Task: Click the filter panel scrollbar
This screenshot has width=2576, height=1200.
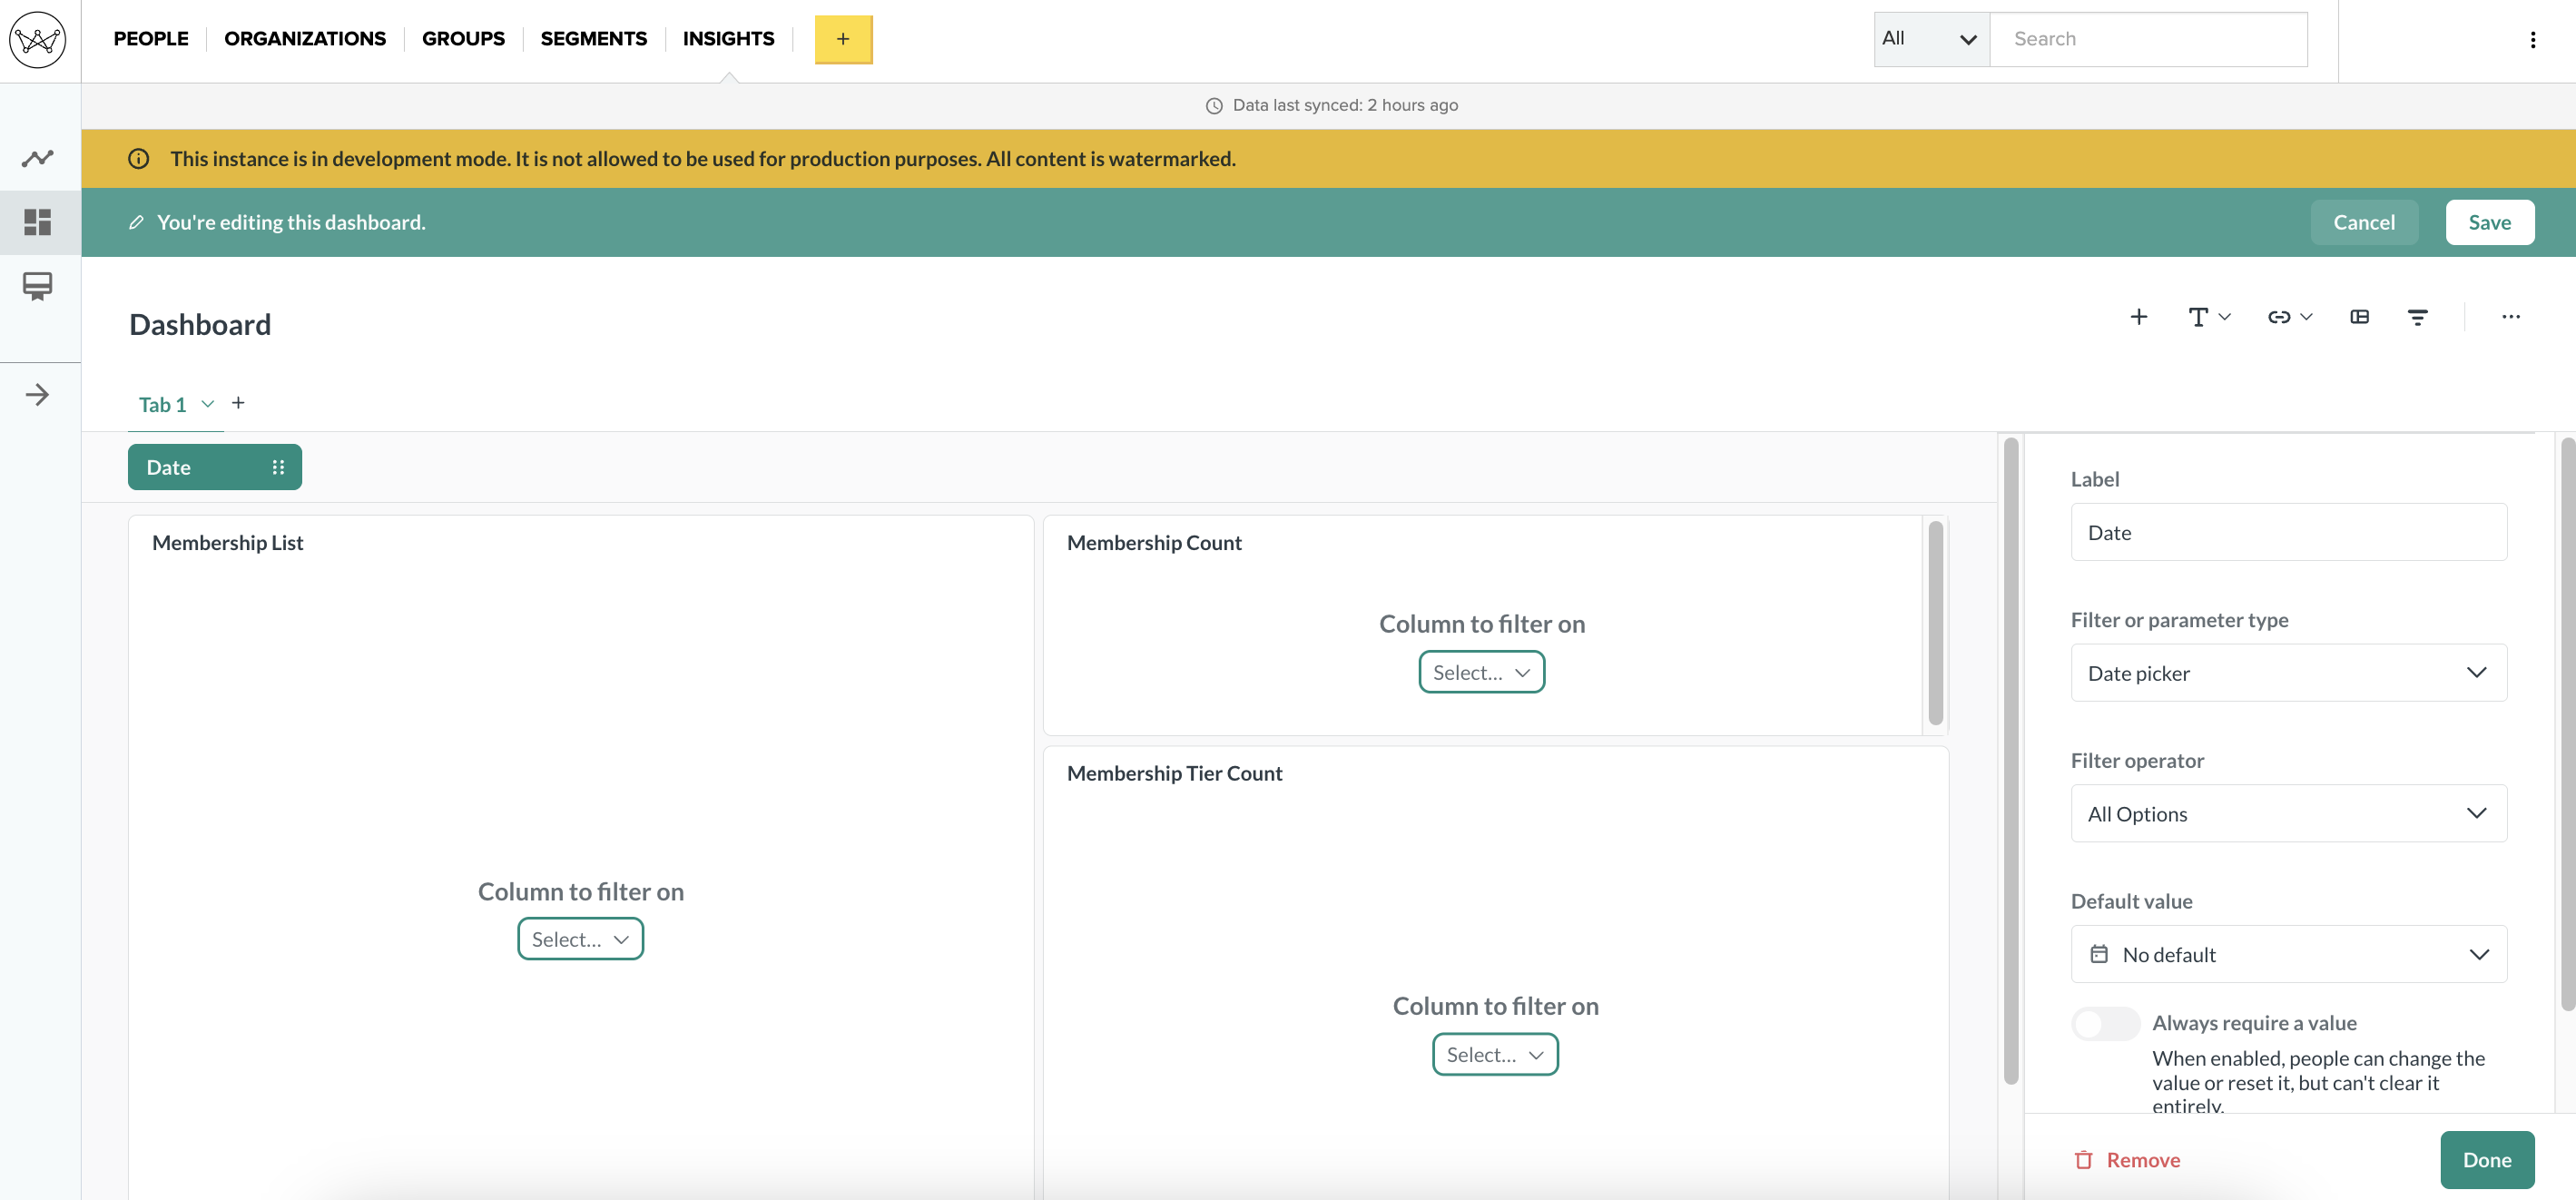Action: pos(2567,723)
